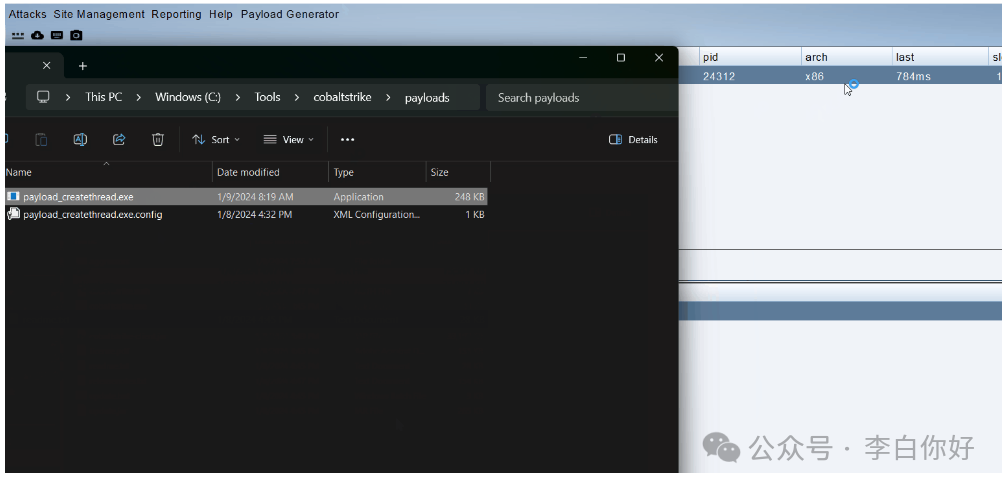Select the payload_createthread.exe.config file
The width and height of the screenshot is (1006, 488).
246,214
